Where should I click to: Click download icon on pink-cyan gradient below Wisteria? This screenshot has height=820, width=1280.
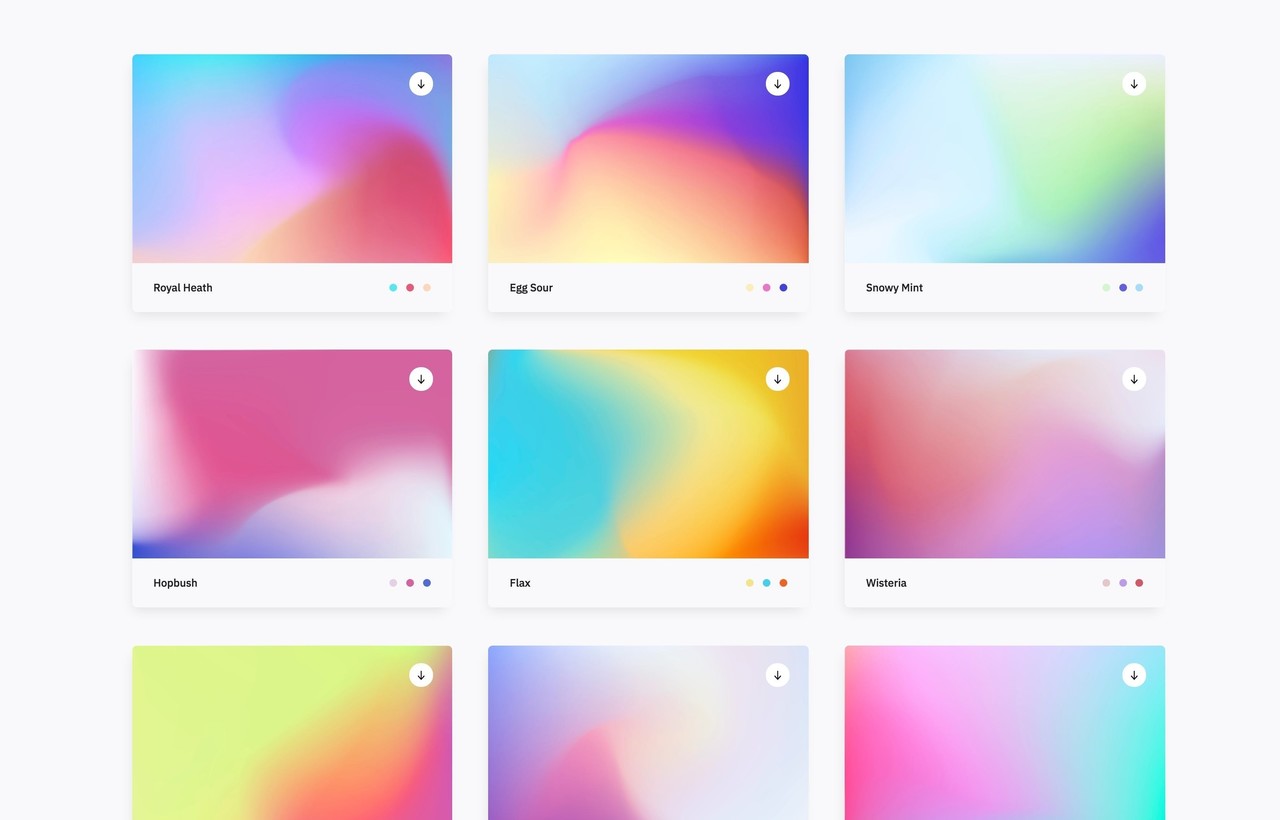tap(1134, 675)
